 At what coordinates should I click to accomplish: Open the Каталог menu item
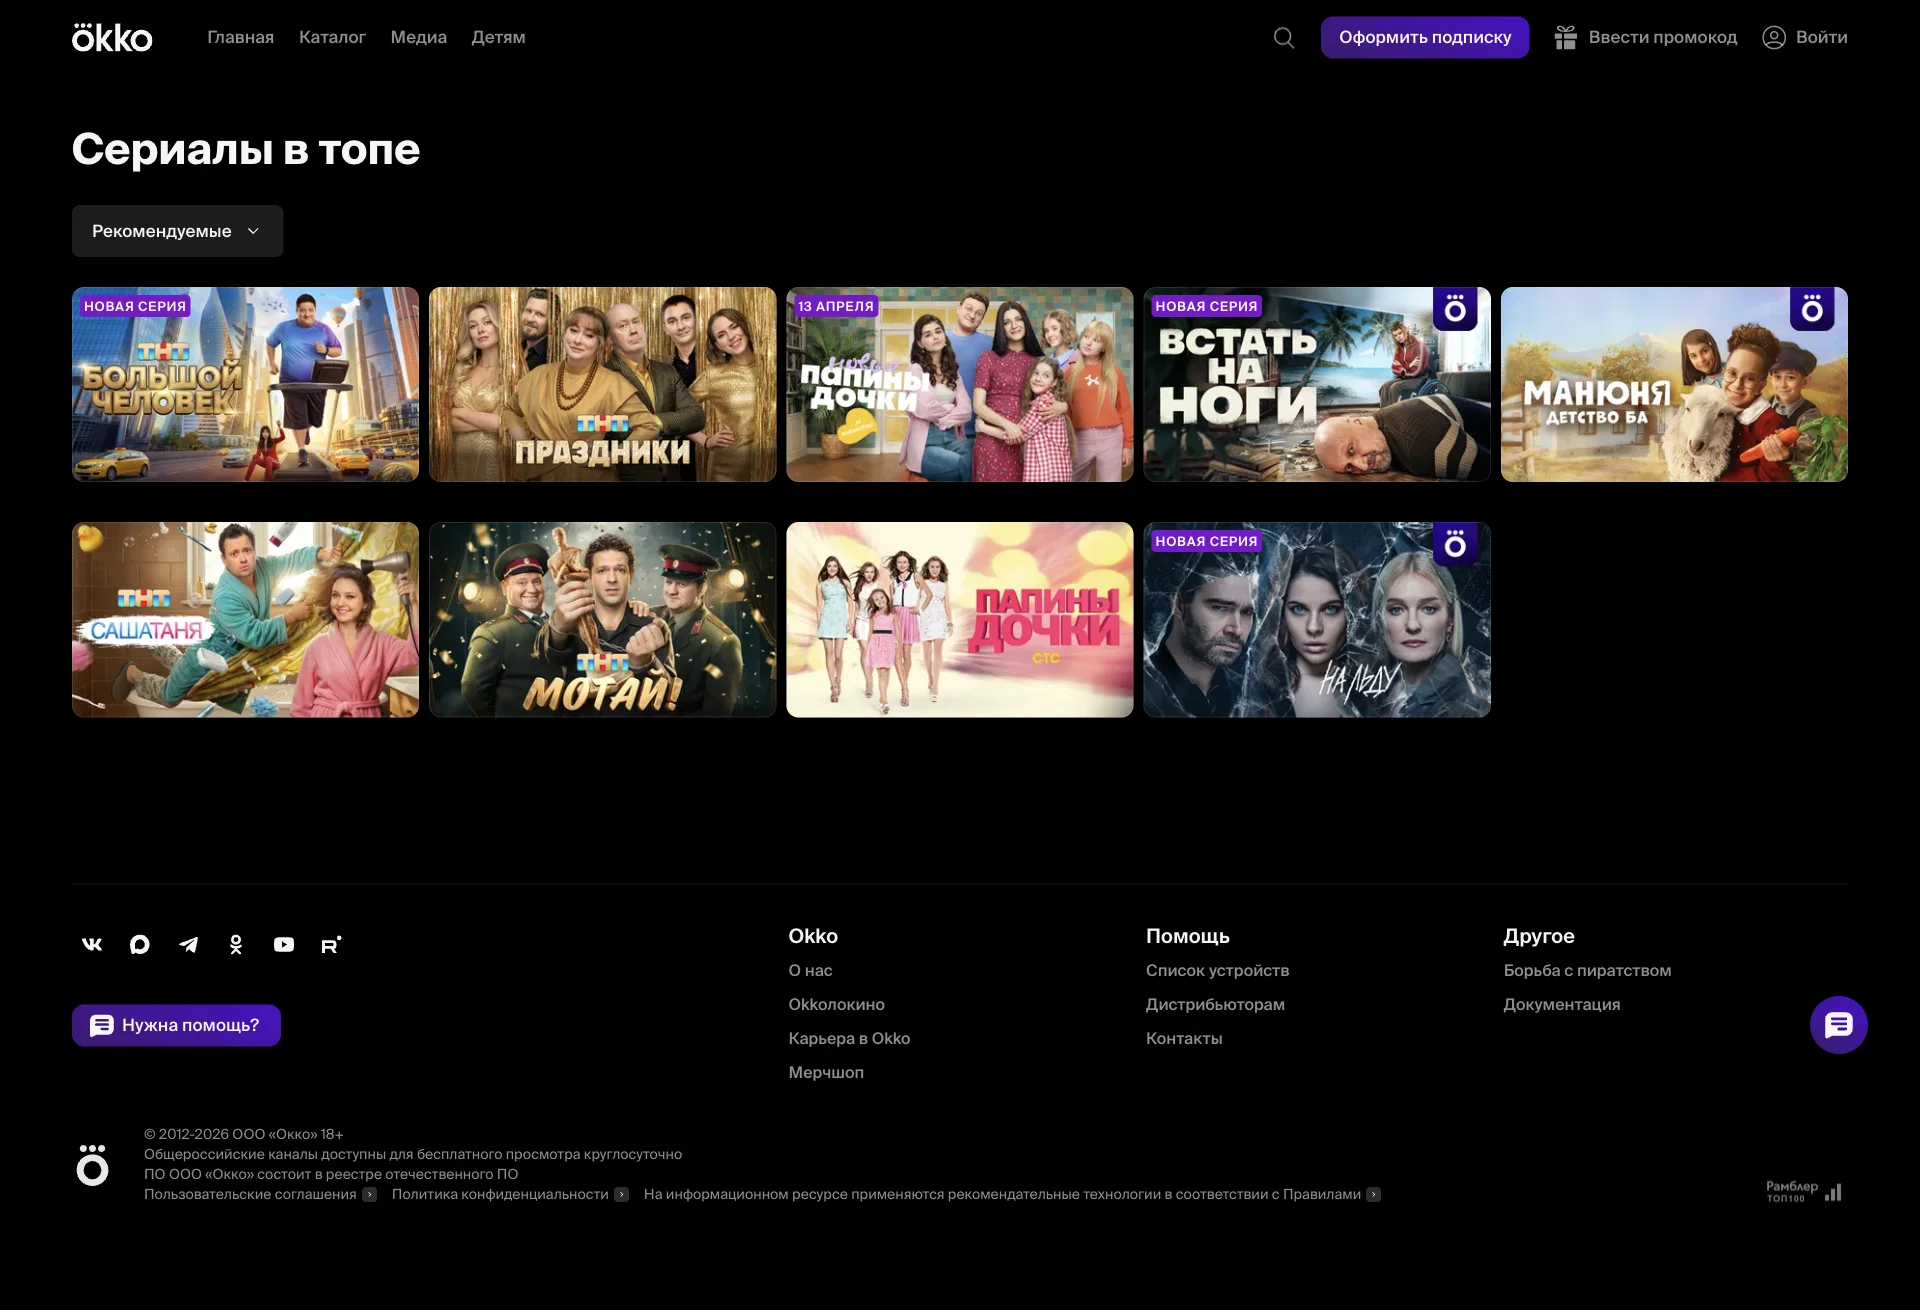click(x=332, y=38)
